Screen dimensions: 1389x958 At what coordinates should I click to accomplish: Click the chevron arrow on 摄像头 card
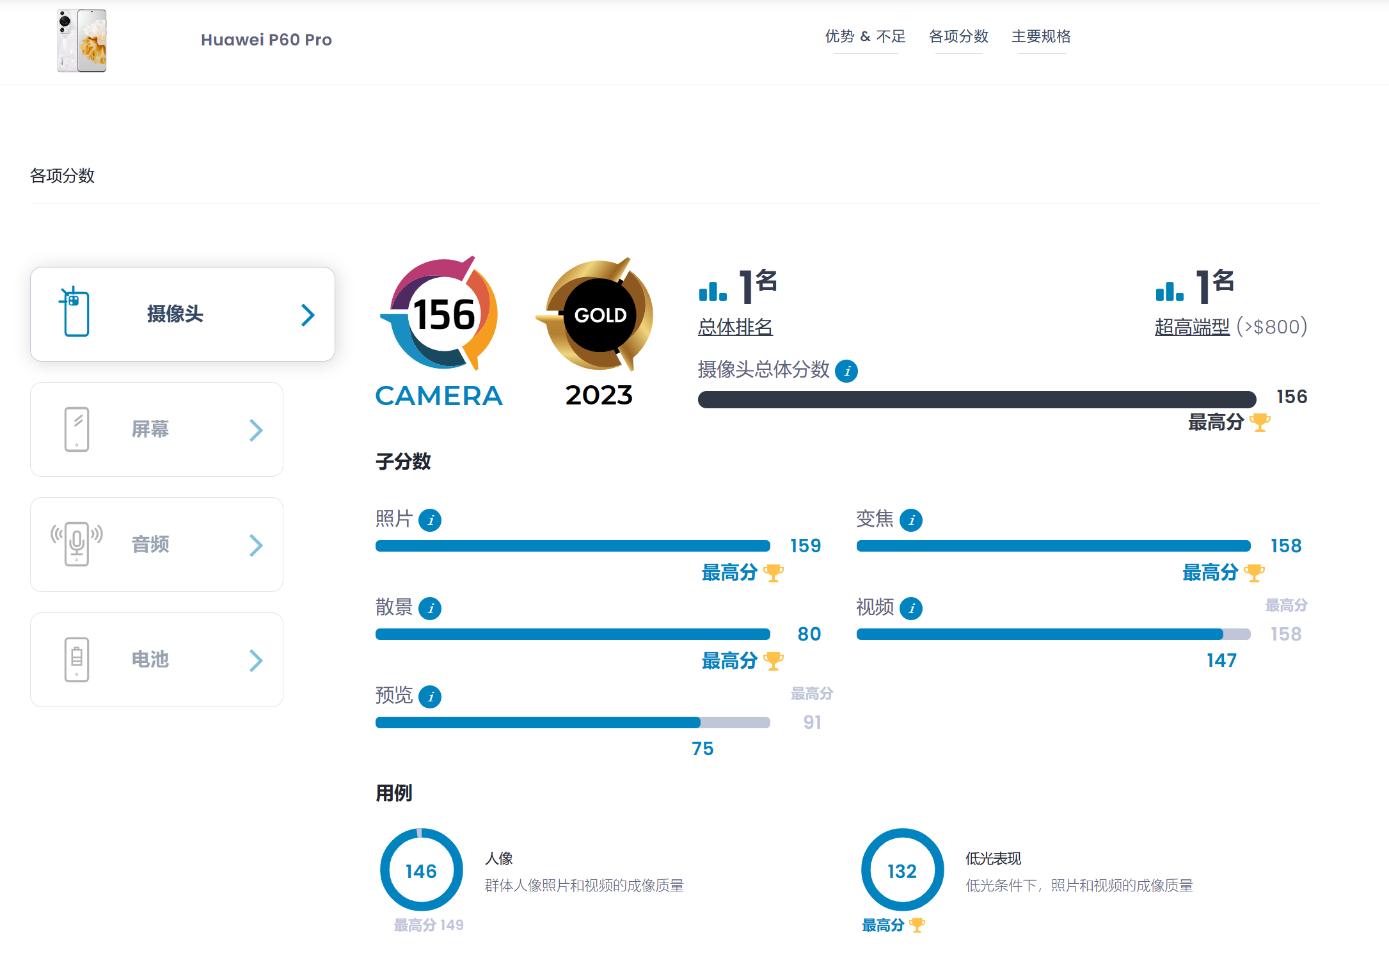[308, 315]
